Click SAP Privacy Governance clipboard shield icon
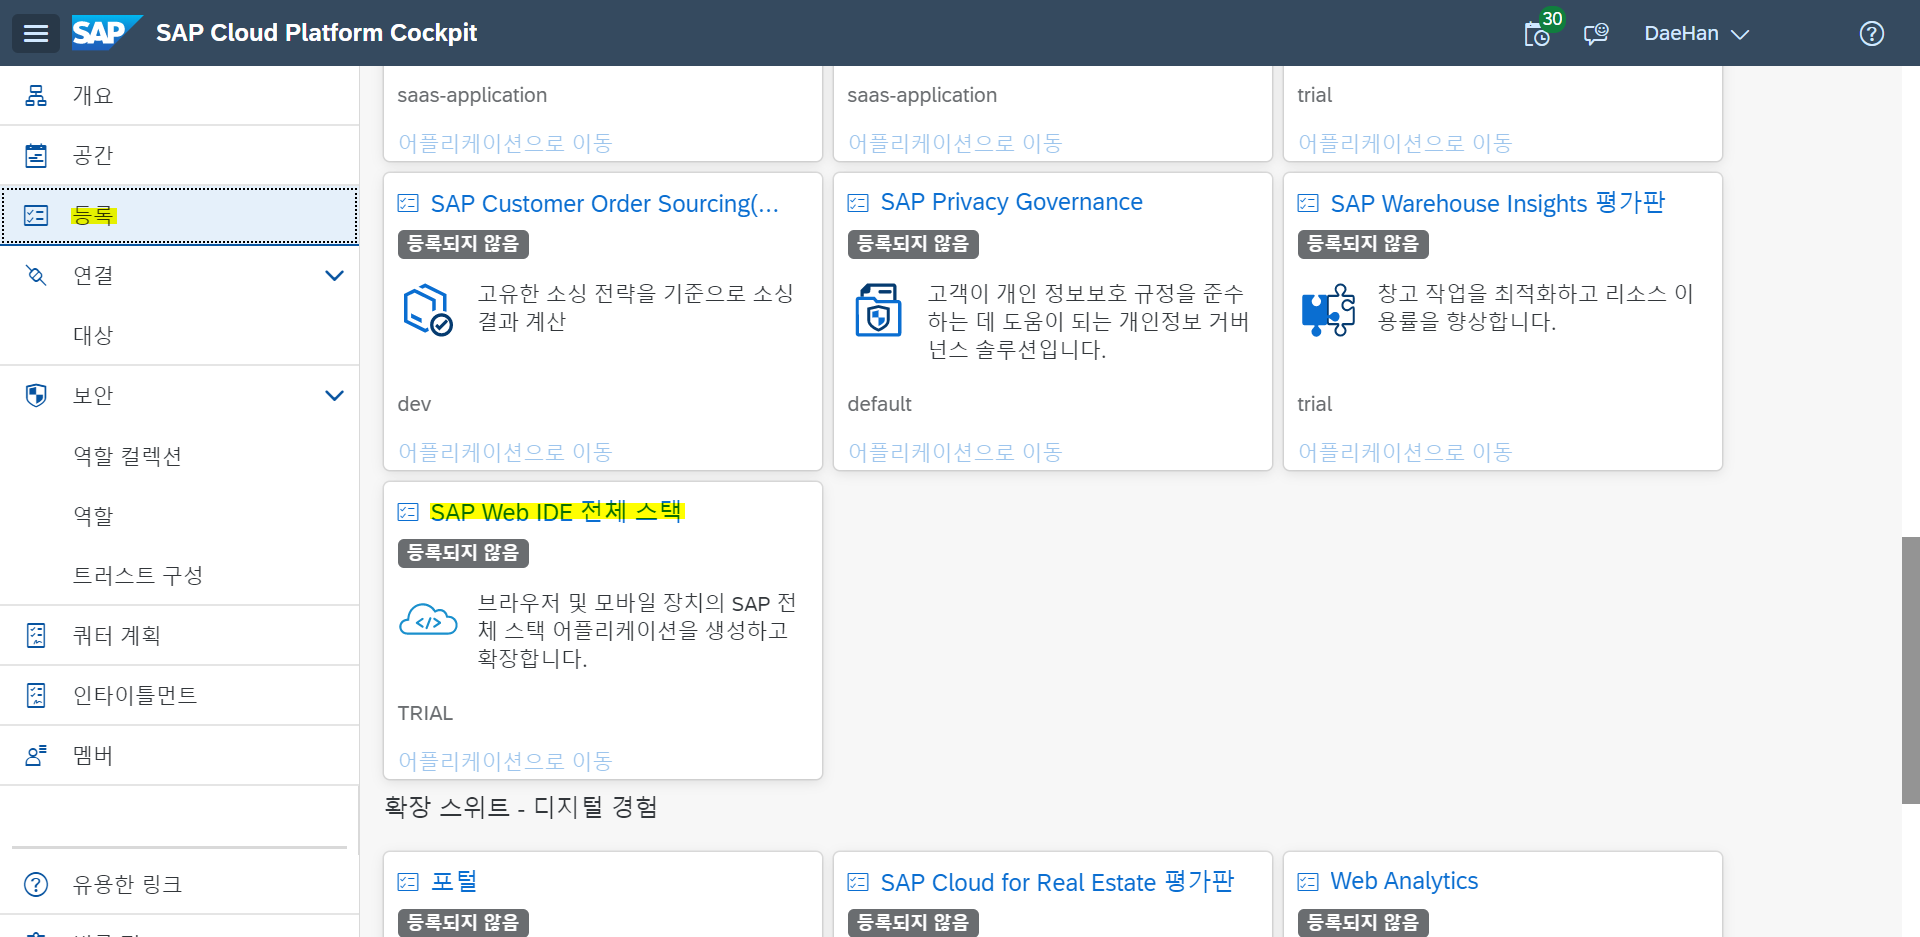The height and width of the screenshot is (937, 1920). click(878, 310)
